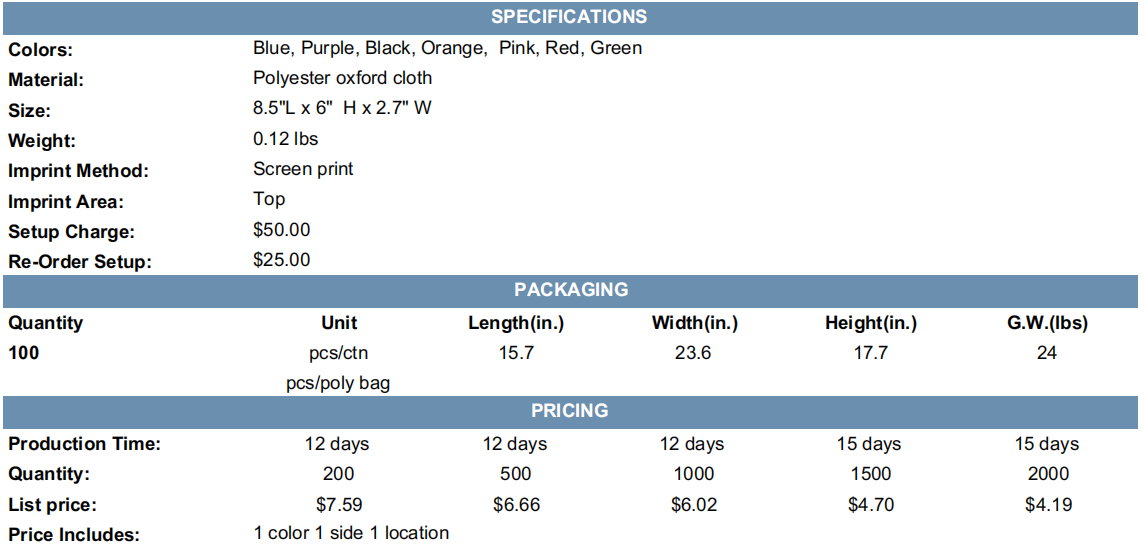Select the G.W.(lbs) column header
Image resolution: width=1147 pixels, height=545 pixels.
click(x=1047, y=323)
